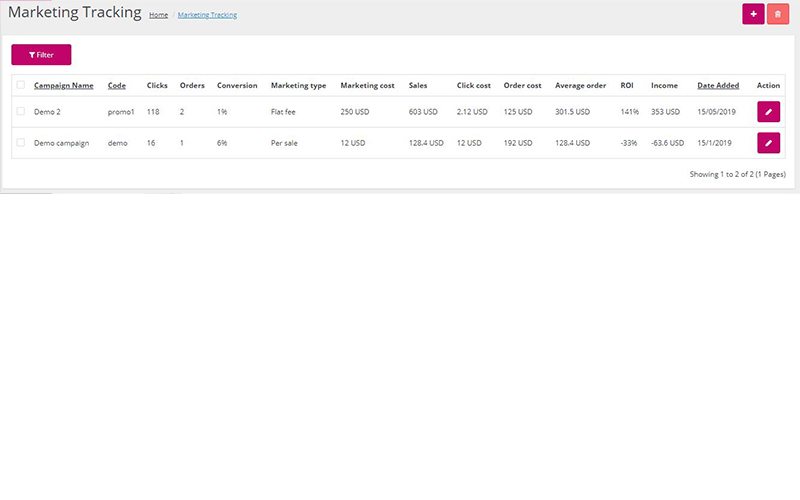Viewport: 800px width, 500px height.
Task: Go to Home breadcrumb link
Action: (158, 16)
